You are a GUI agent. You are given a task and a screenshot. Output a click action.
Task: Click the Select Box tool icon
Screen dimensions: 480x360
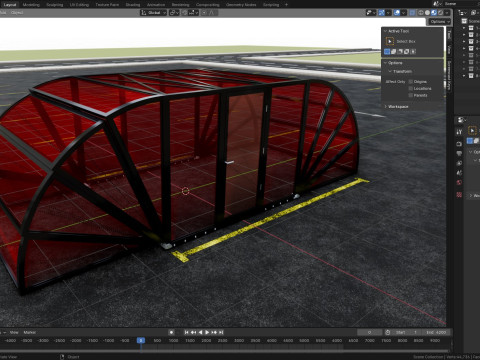pyautogui.click(x=390, y=41)
